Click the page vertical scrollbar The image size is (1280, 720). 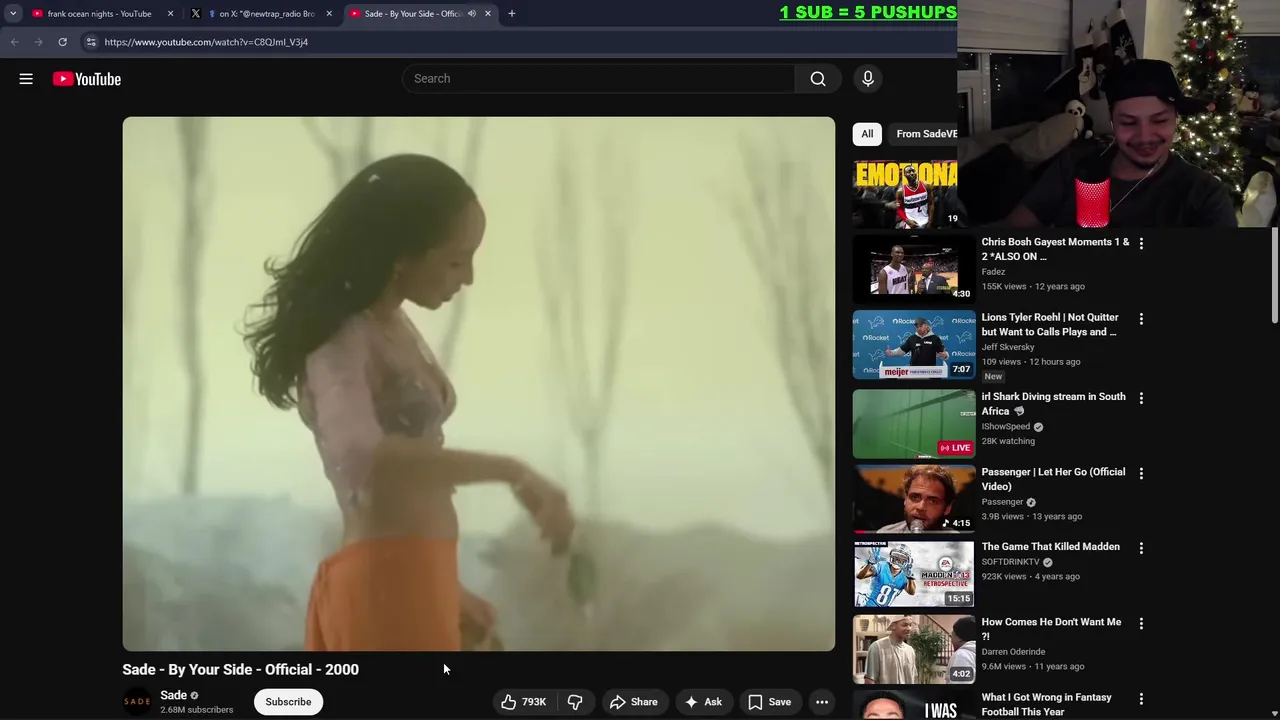[x=1274, y=275]
